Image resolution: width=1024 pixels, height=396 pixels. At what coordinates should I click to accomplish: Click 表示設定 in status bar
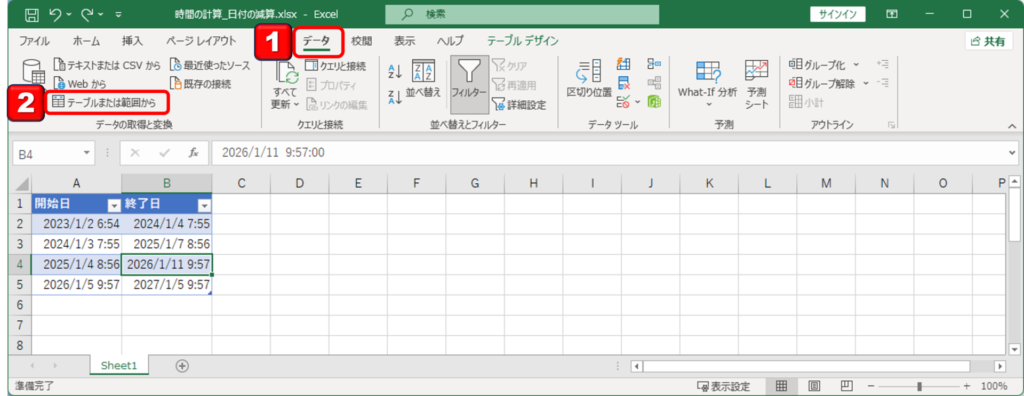point(724,386)
